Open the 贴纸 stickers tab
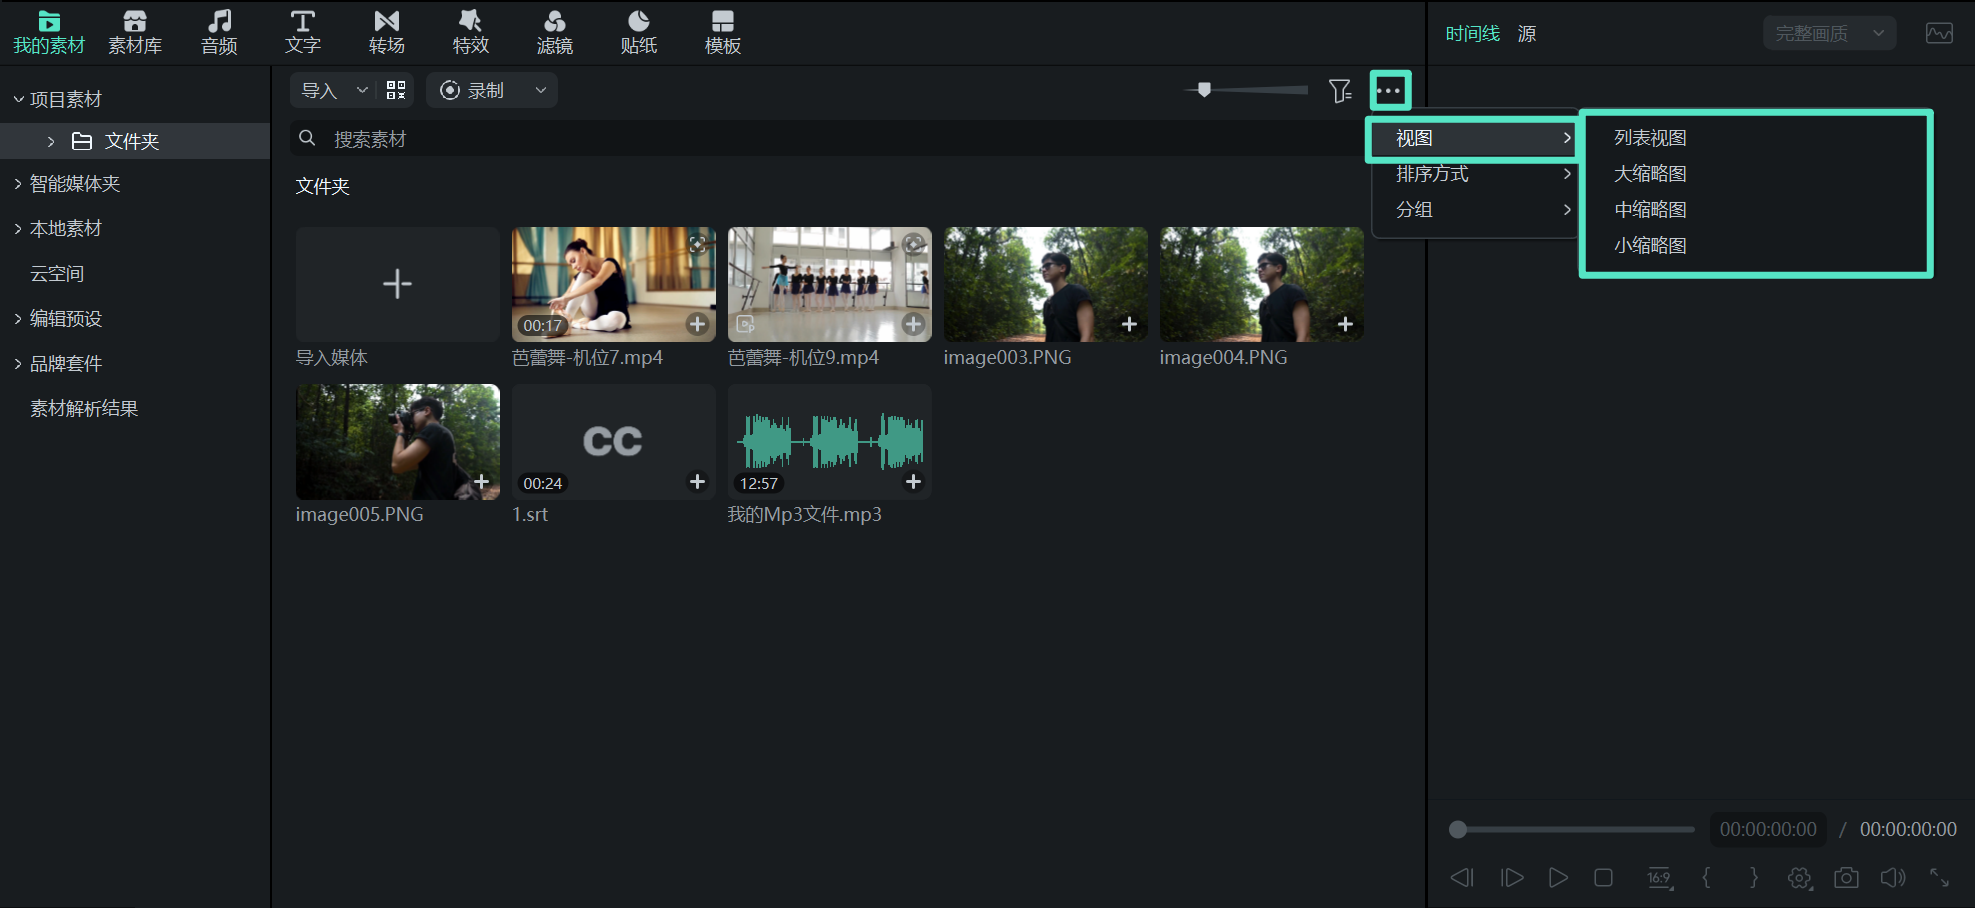Image resolution: width=1975 pixels, height=908 pixels. [639, 33]
